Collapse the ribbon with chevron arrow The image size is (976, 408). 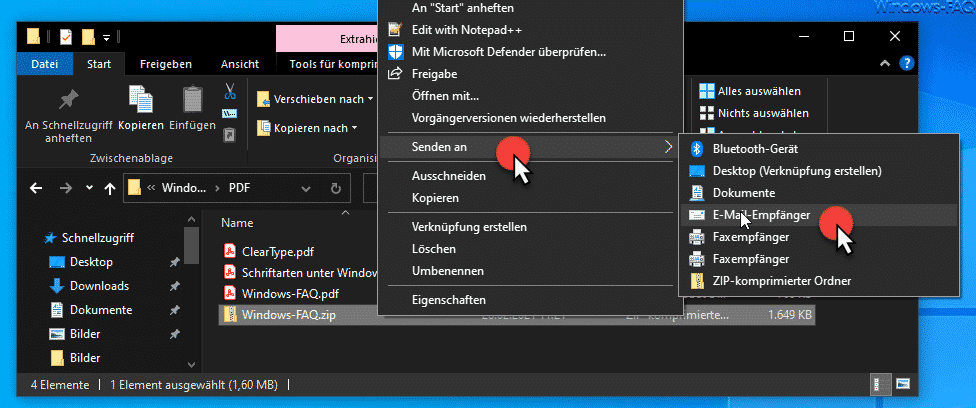[x=884, y=63]
